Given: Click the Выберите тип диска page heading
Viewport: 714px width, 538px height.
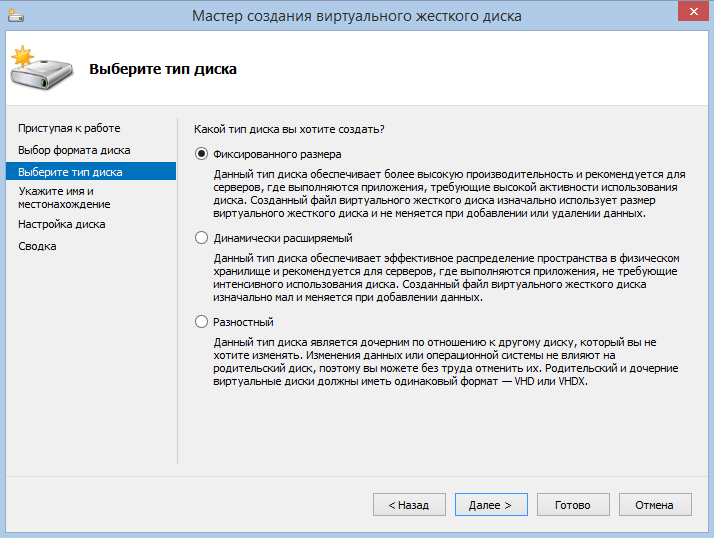Looking at the screenshot, I should pyautogui.click(x=163, y=70).
